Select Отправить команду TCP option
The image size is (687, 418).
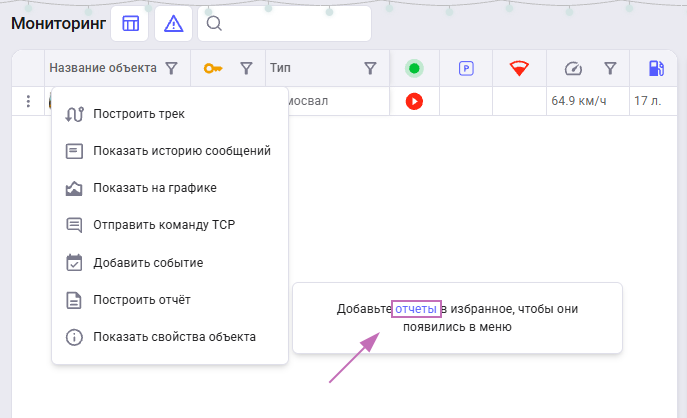163,225
